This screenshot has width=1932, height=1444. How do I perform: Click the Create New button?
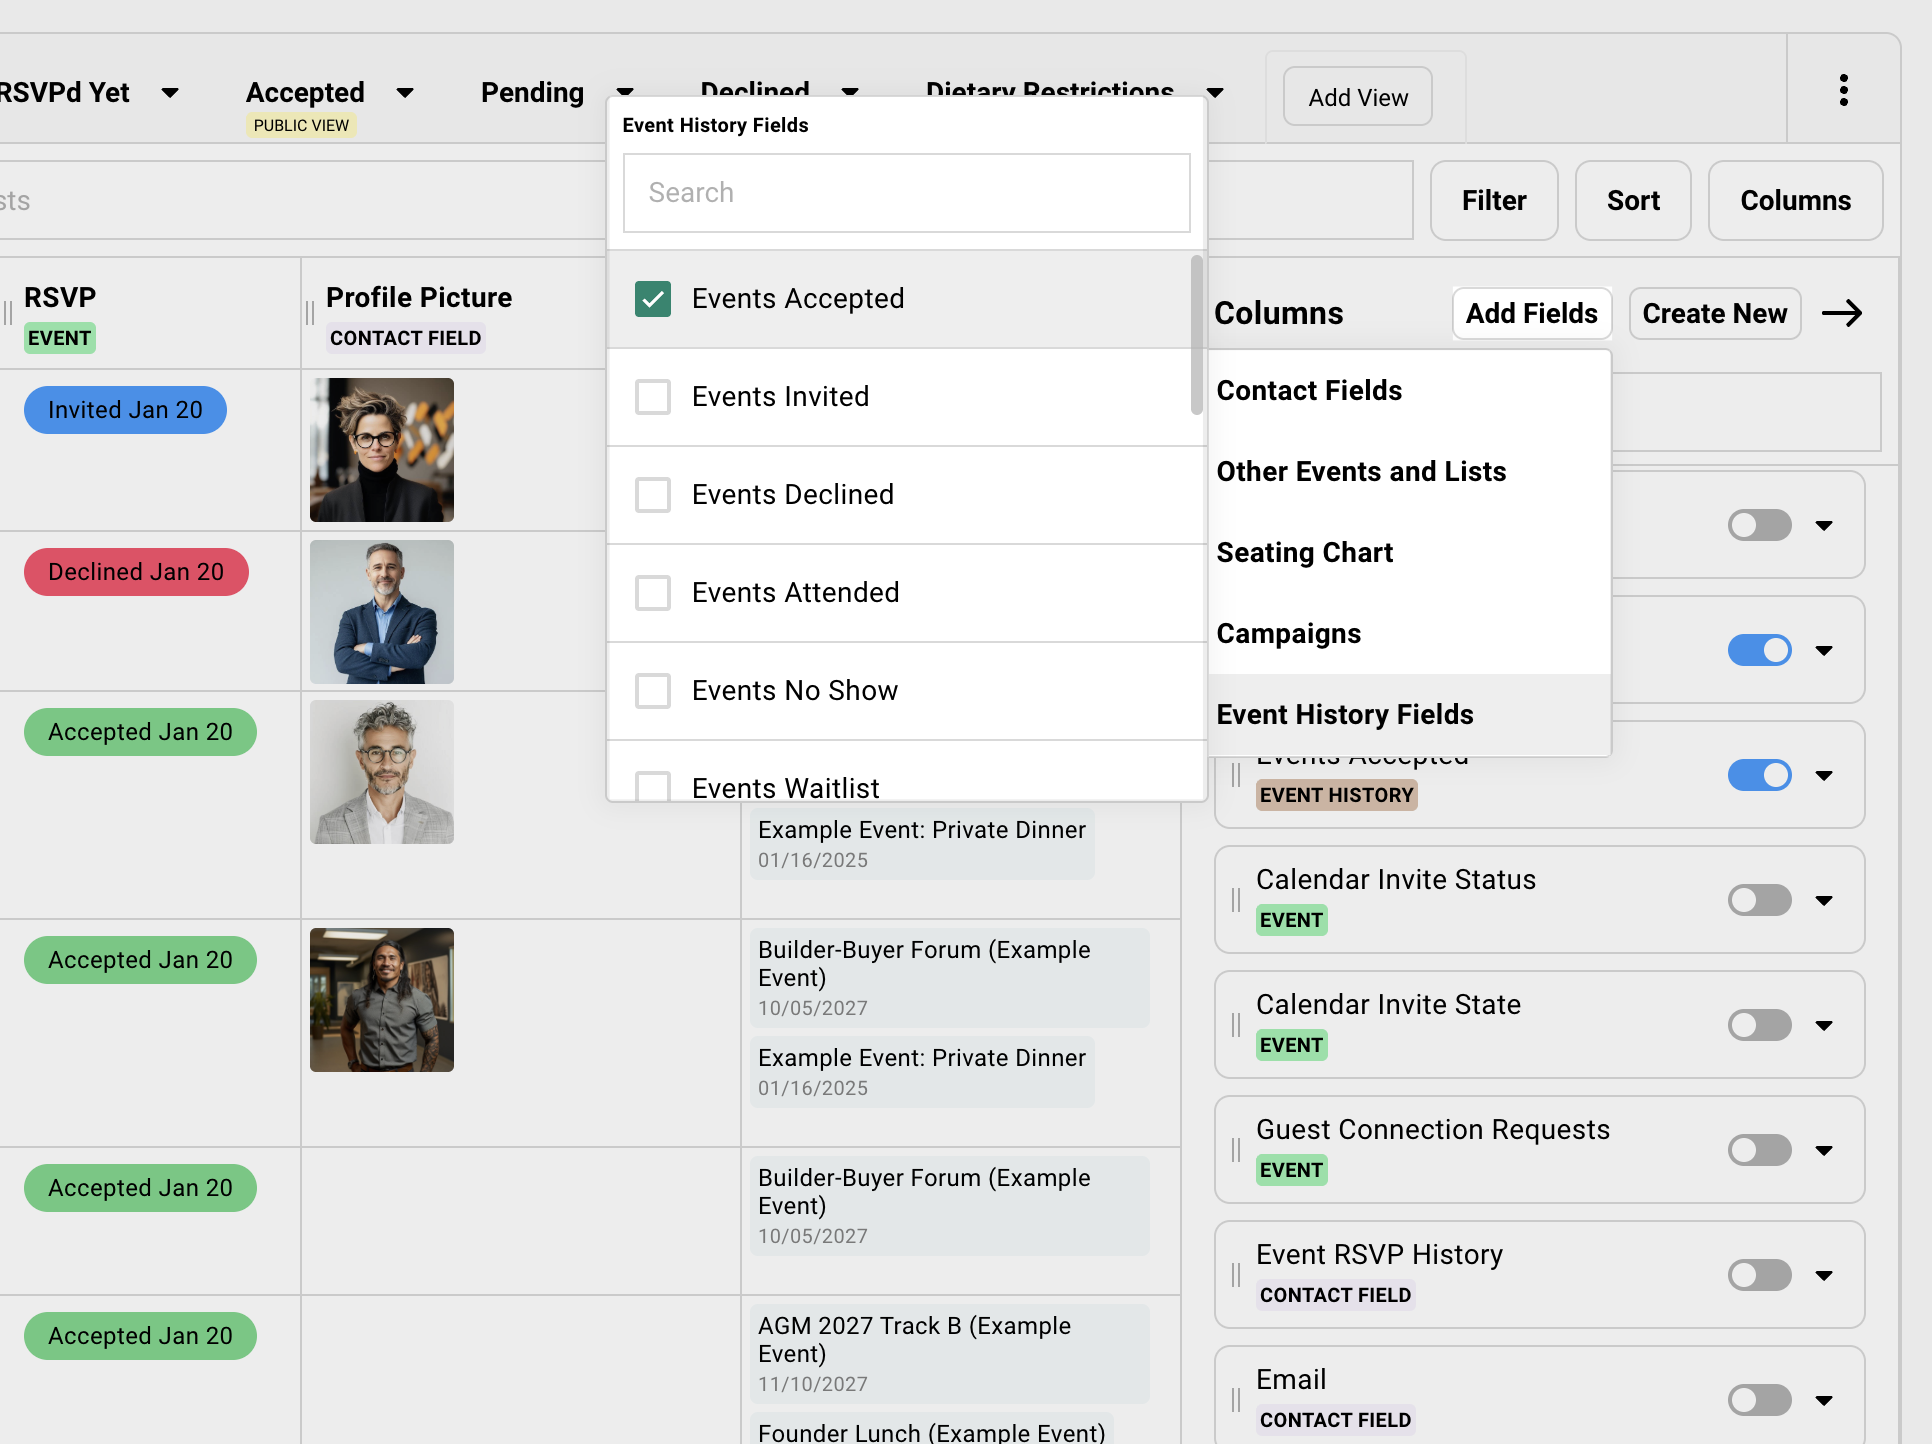1714,313
